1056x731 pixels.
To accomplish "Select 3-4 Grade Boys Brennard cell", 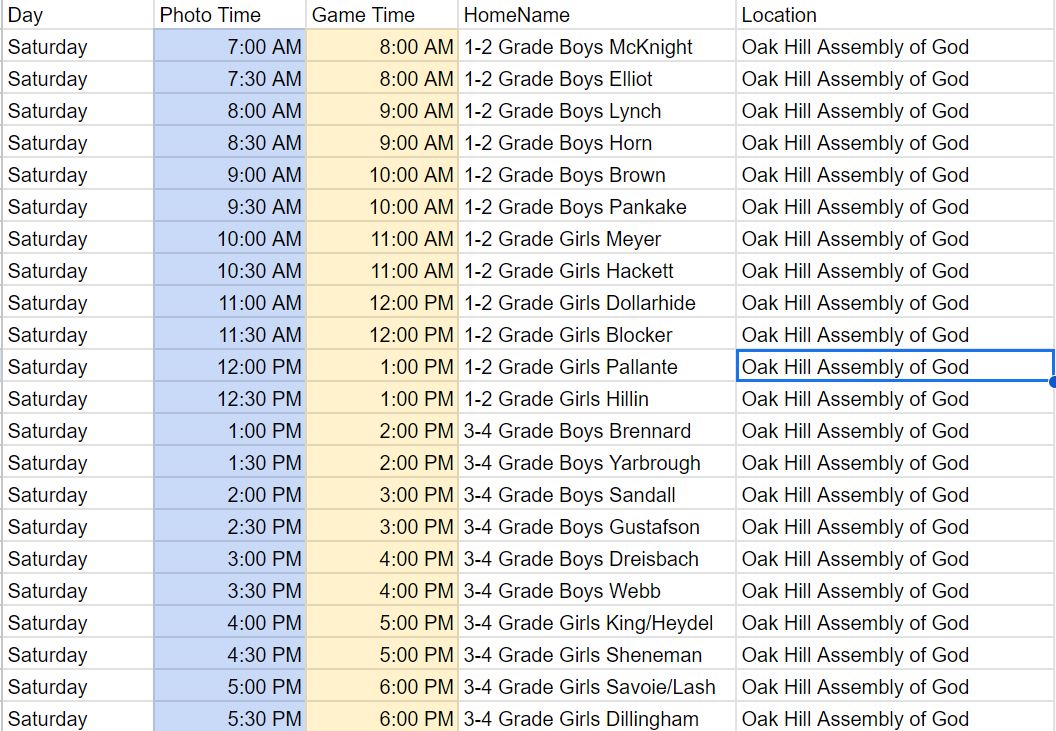I will click(597, 431).
